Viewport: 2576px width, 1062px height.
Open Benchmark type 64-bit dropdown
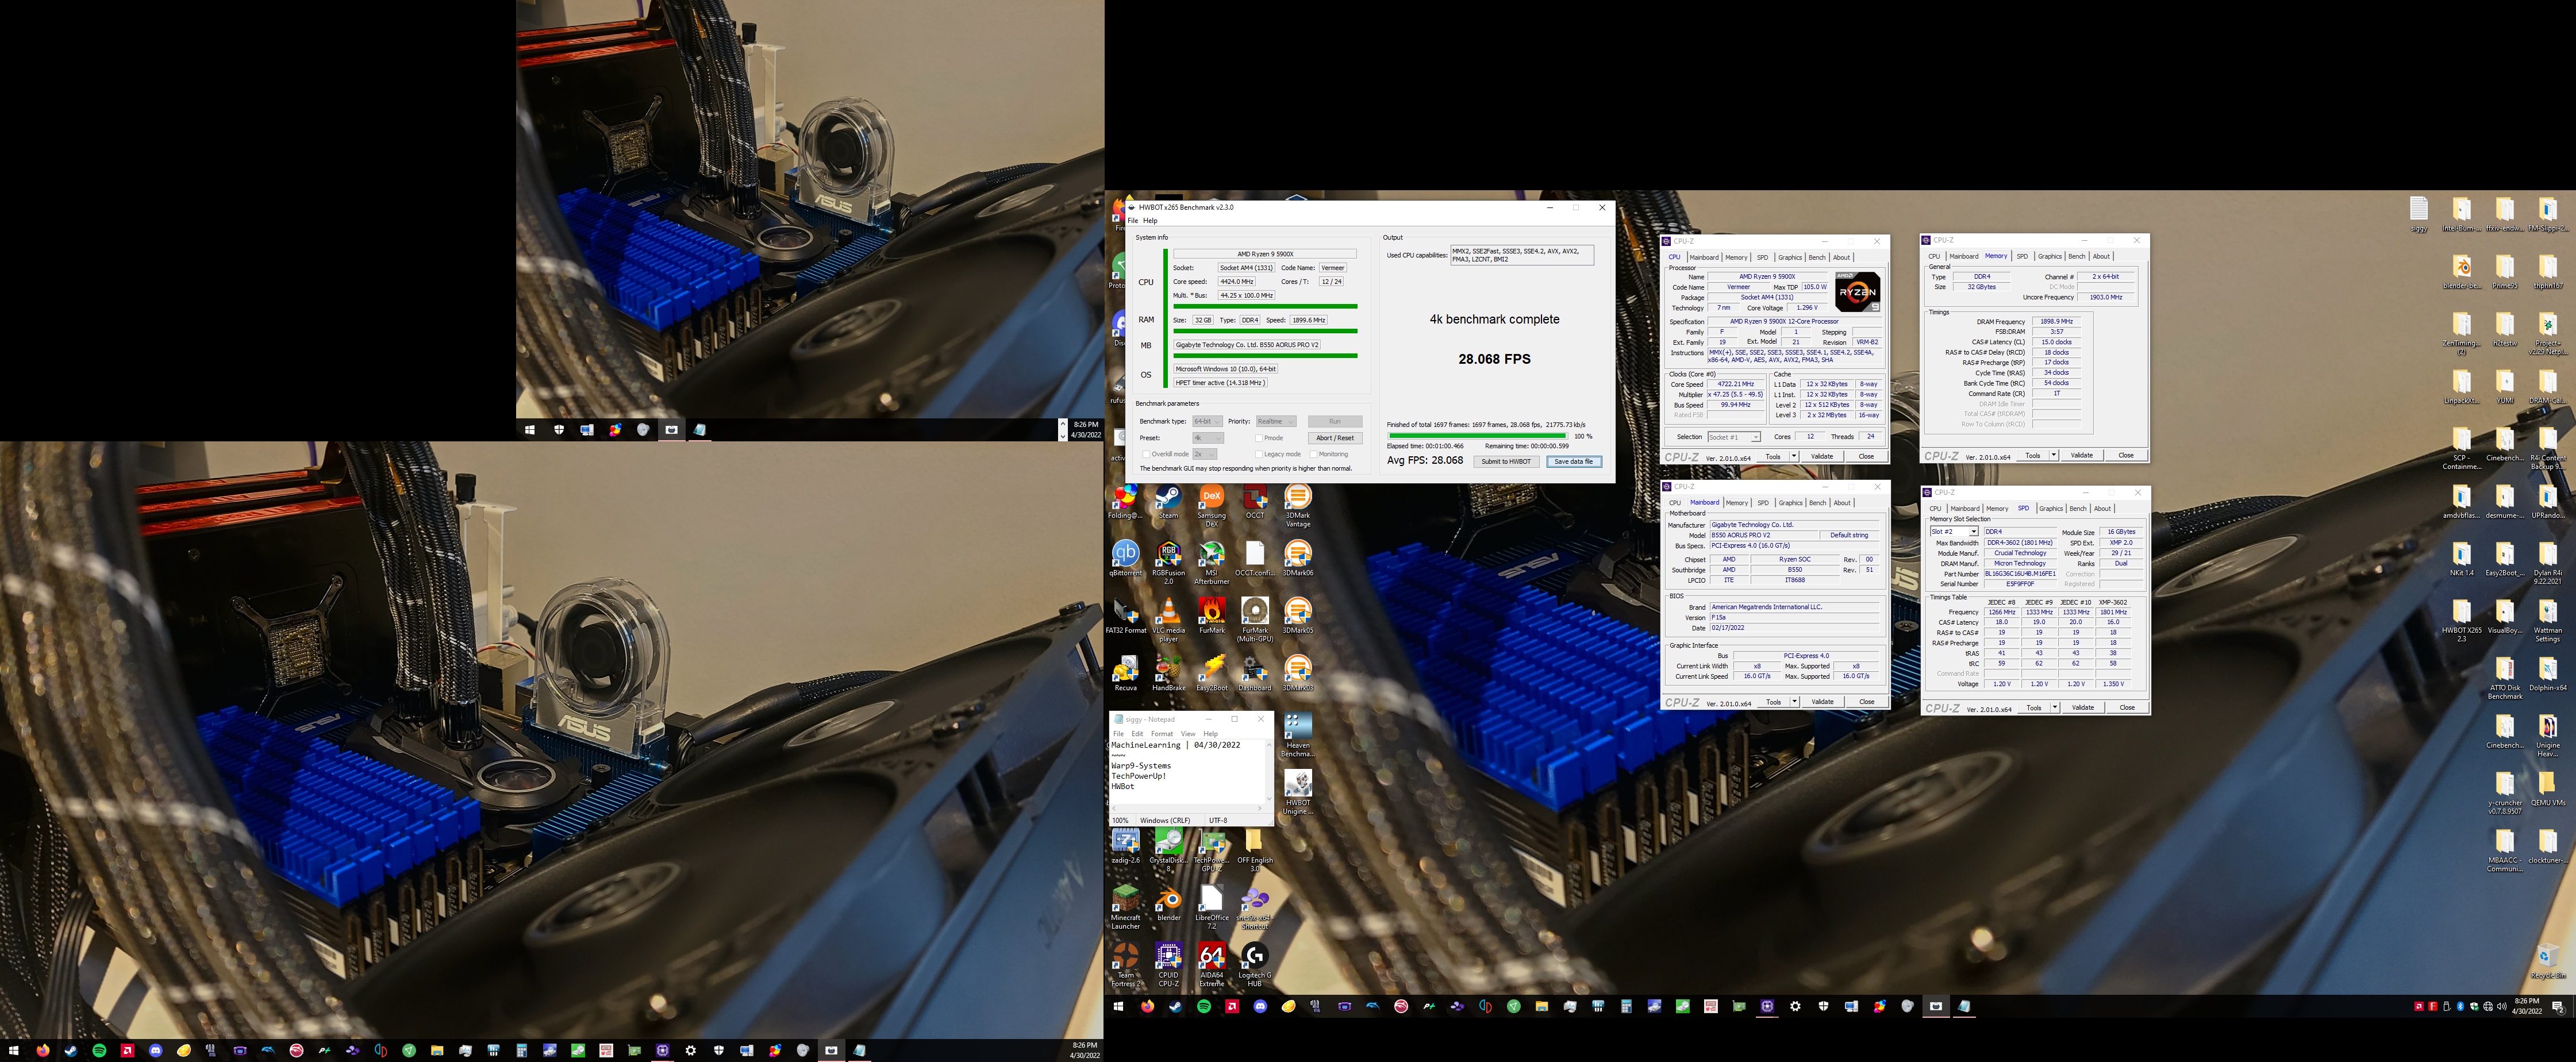1207,421
